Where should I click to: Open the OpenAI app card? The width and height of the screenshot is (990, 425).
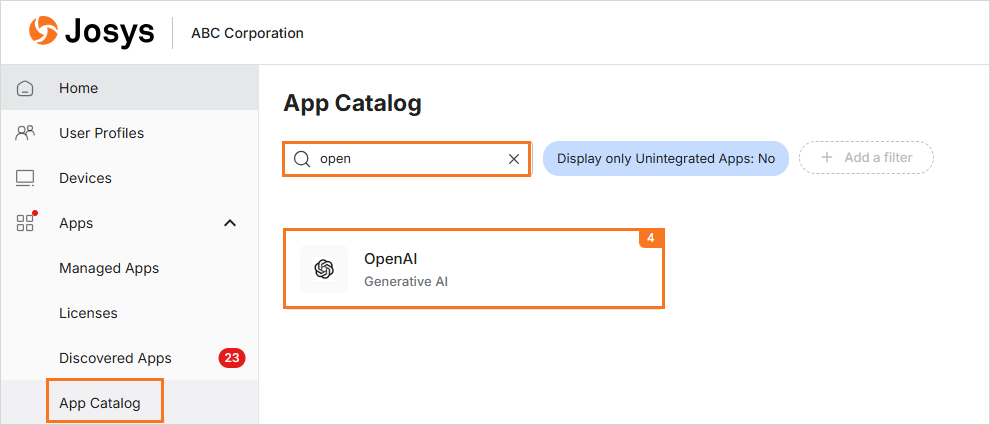[474, 269]
